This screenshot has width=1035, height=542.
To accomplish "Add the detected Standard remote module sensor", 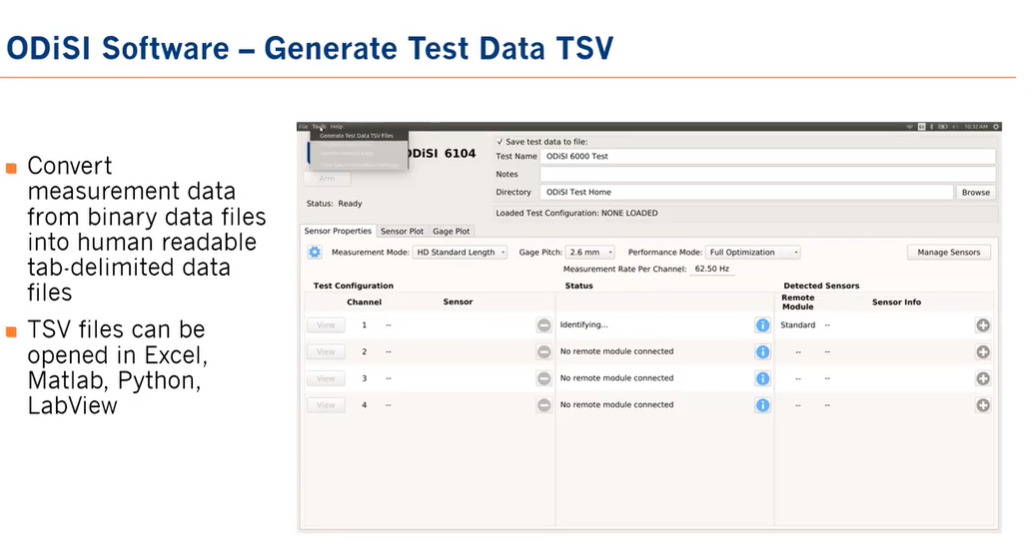I will (983, 325).
